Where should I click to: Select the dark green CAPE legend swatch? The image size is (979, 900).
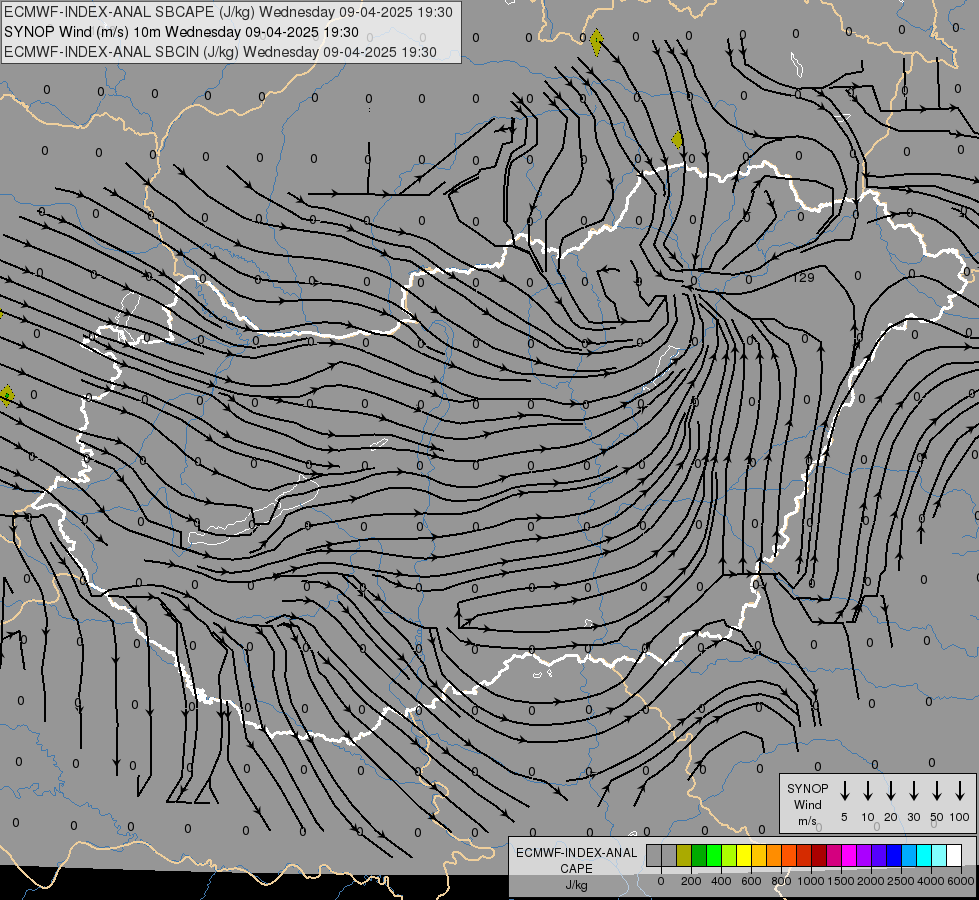(699, 855)
